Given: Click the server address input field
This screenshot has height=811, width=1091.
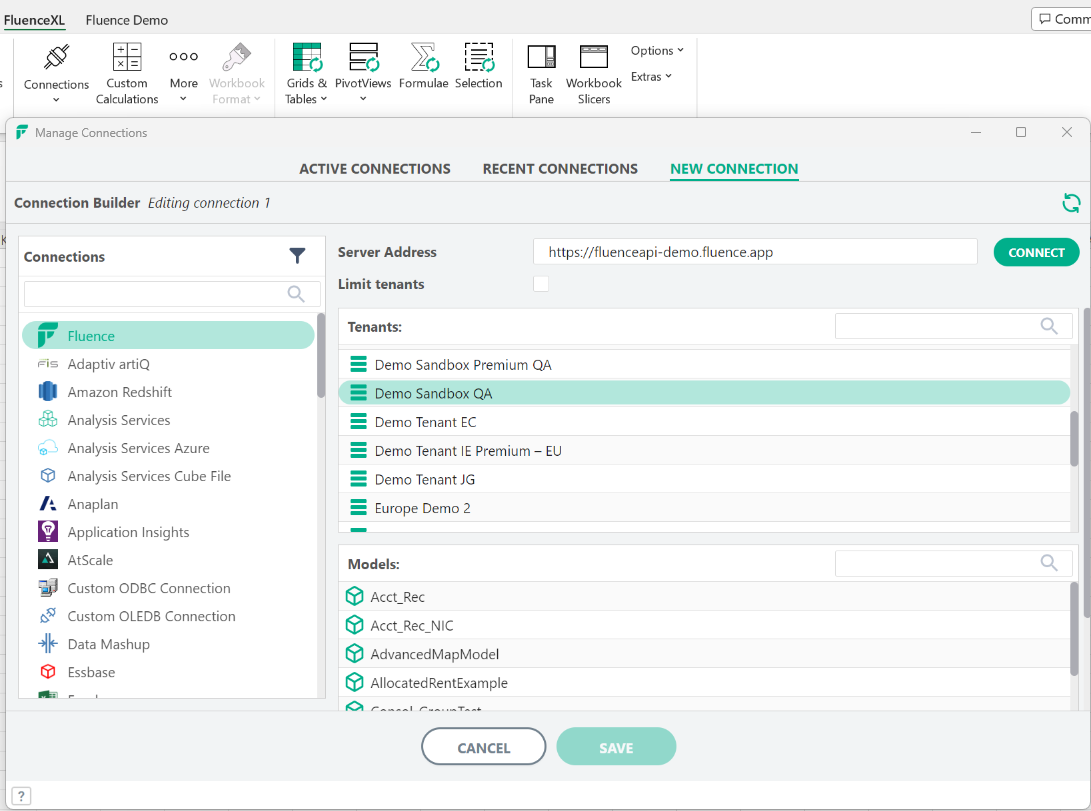Looking at the screenshot, I should (754, 251).
